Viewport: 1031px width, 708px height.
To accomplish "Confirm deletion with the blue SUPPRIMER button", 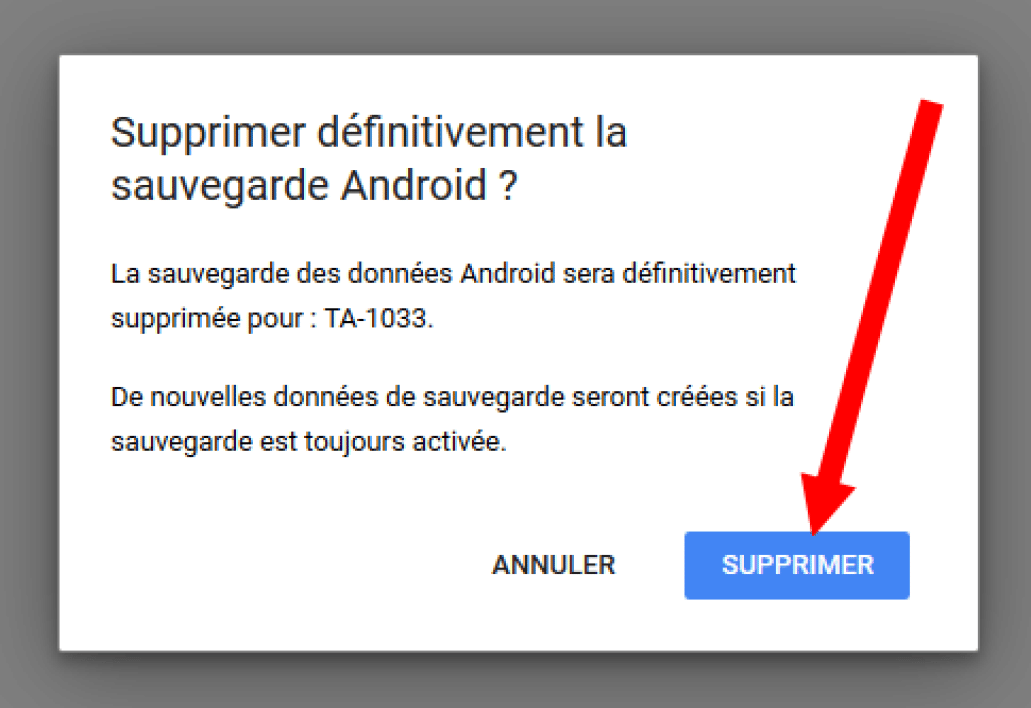I will (x=796, y=565).
